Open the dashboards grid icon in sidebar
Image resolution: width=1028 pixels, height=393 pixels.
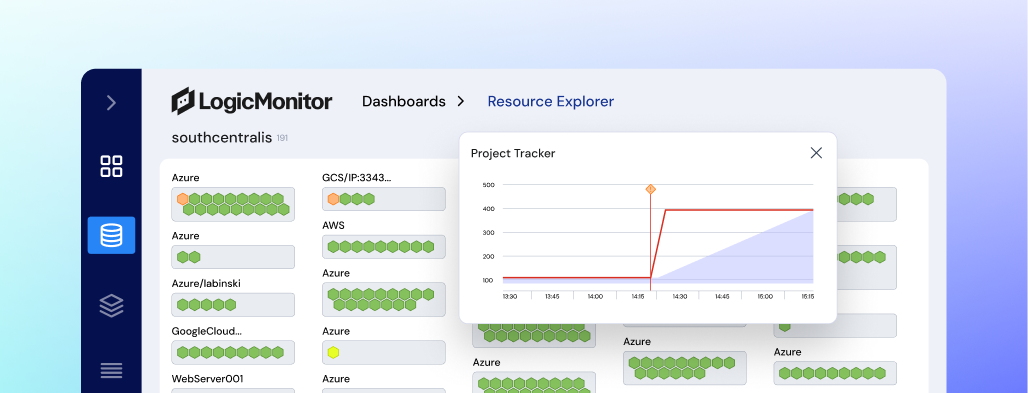pos(111,166)
